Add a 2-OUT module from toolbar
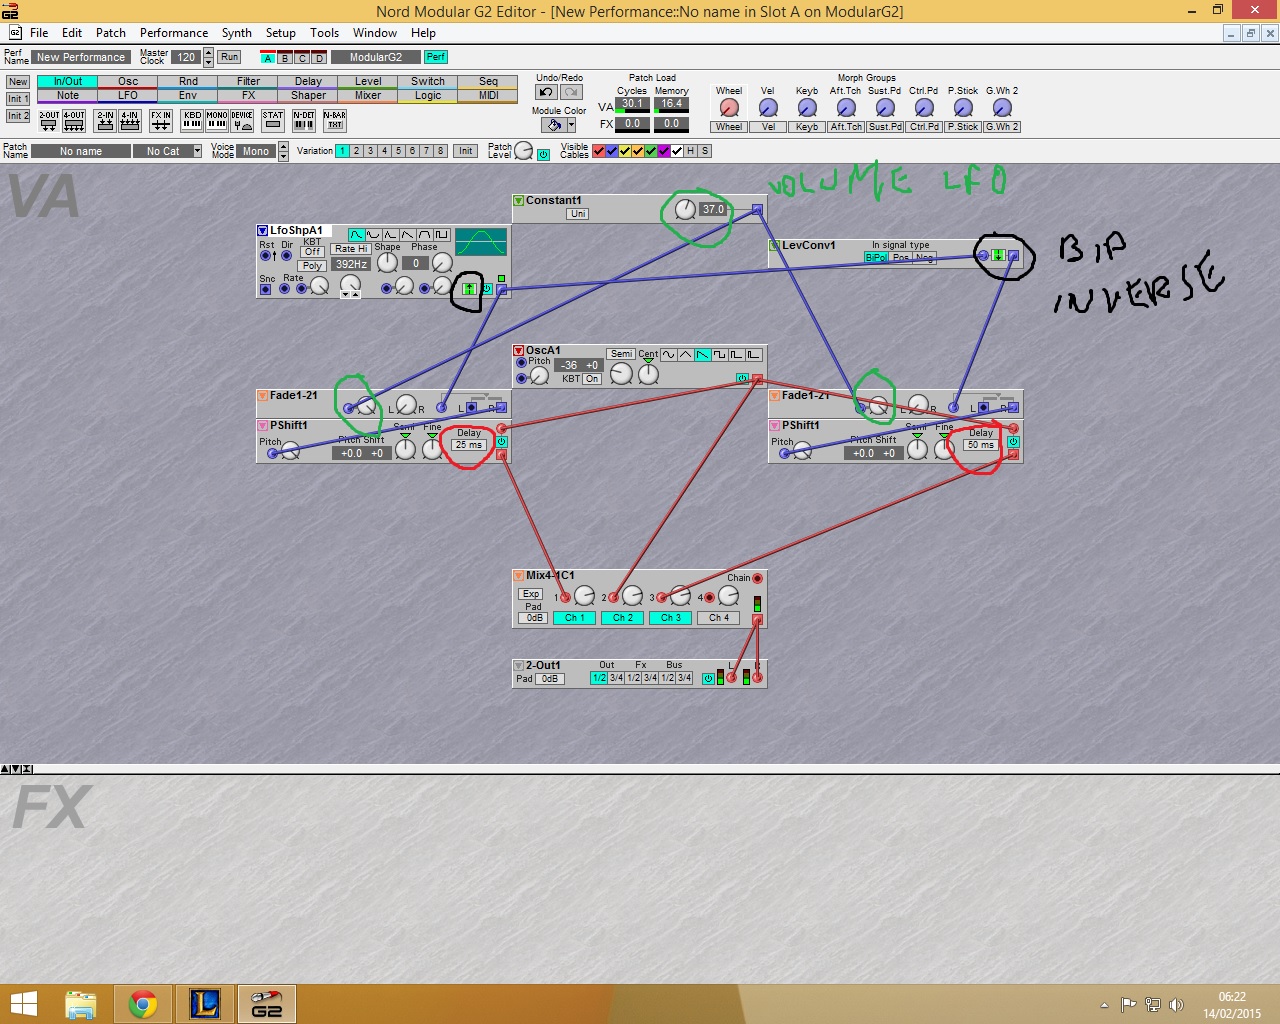The height and width of the screenshot is (1024, 1280). tap(49, 121)
